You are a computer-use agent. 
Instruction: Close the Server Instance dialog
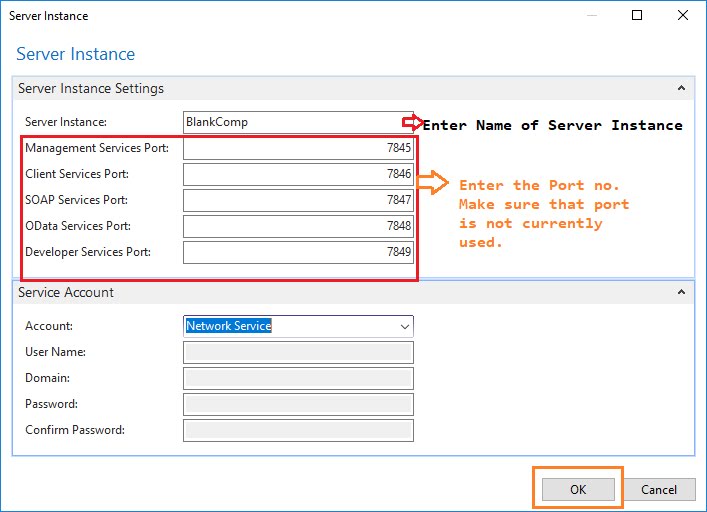point(683,15)
